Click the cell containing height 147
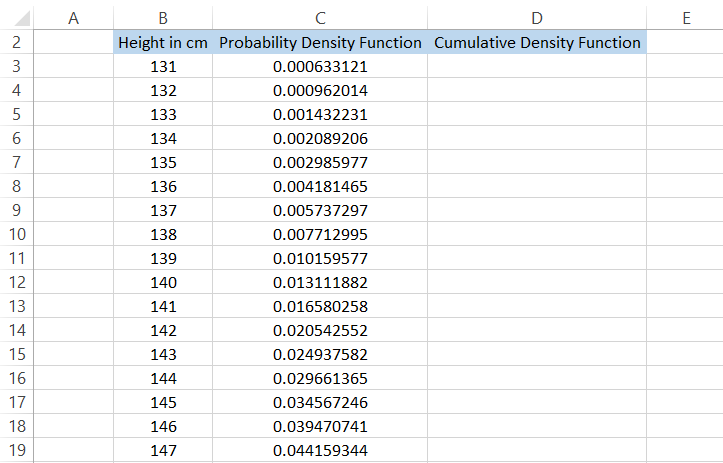Screen dimensions: 723x463 pos(163,450)
